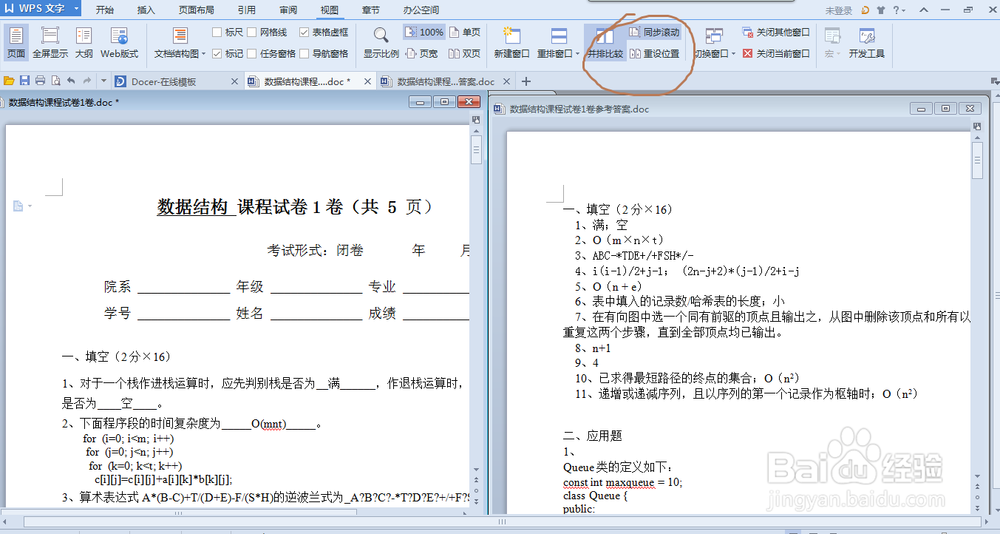1000x534 pixels.
Task: Print using the printer icon
Action: [40, 81]
